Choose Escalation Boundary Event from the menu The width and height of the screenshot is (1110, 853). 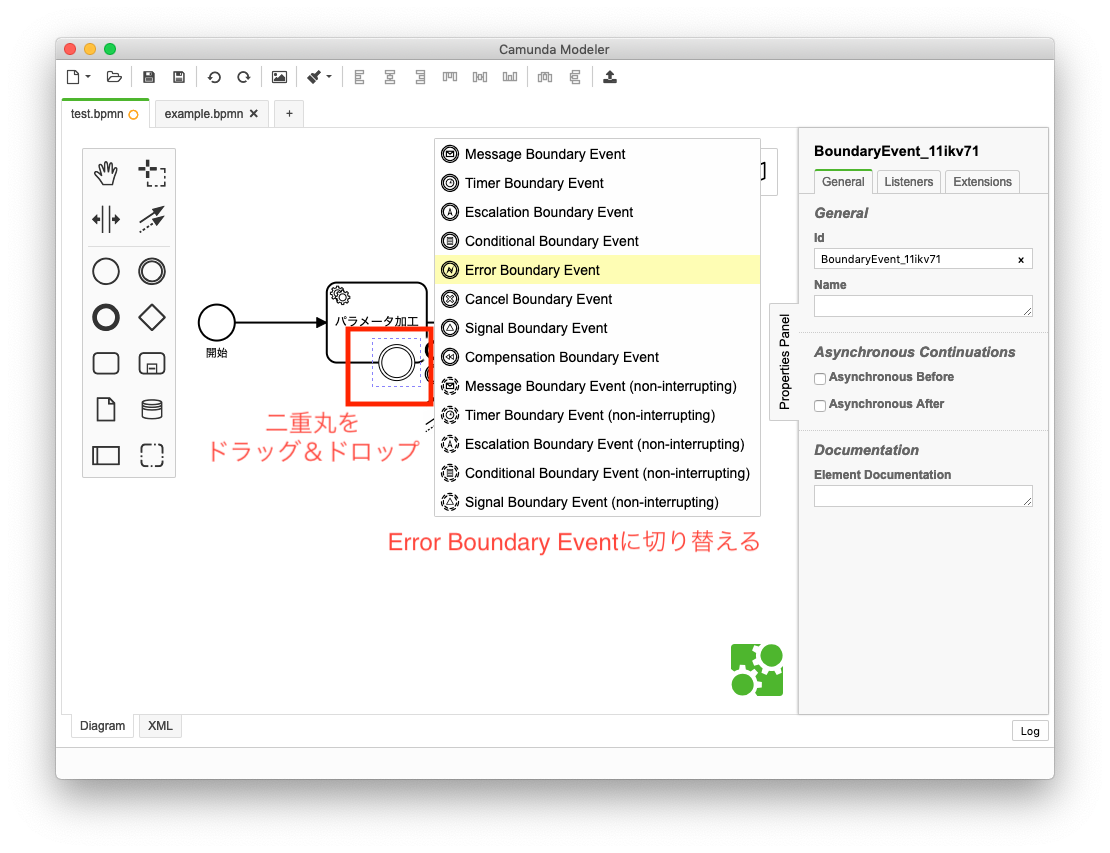coord(597,212)
